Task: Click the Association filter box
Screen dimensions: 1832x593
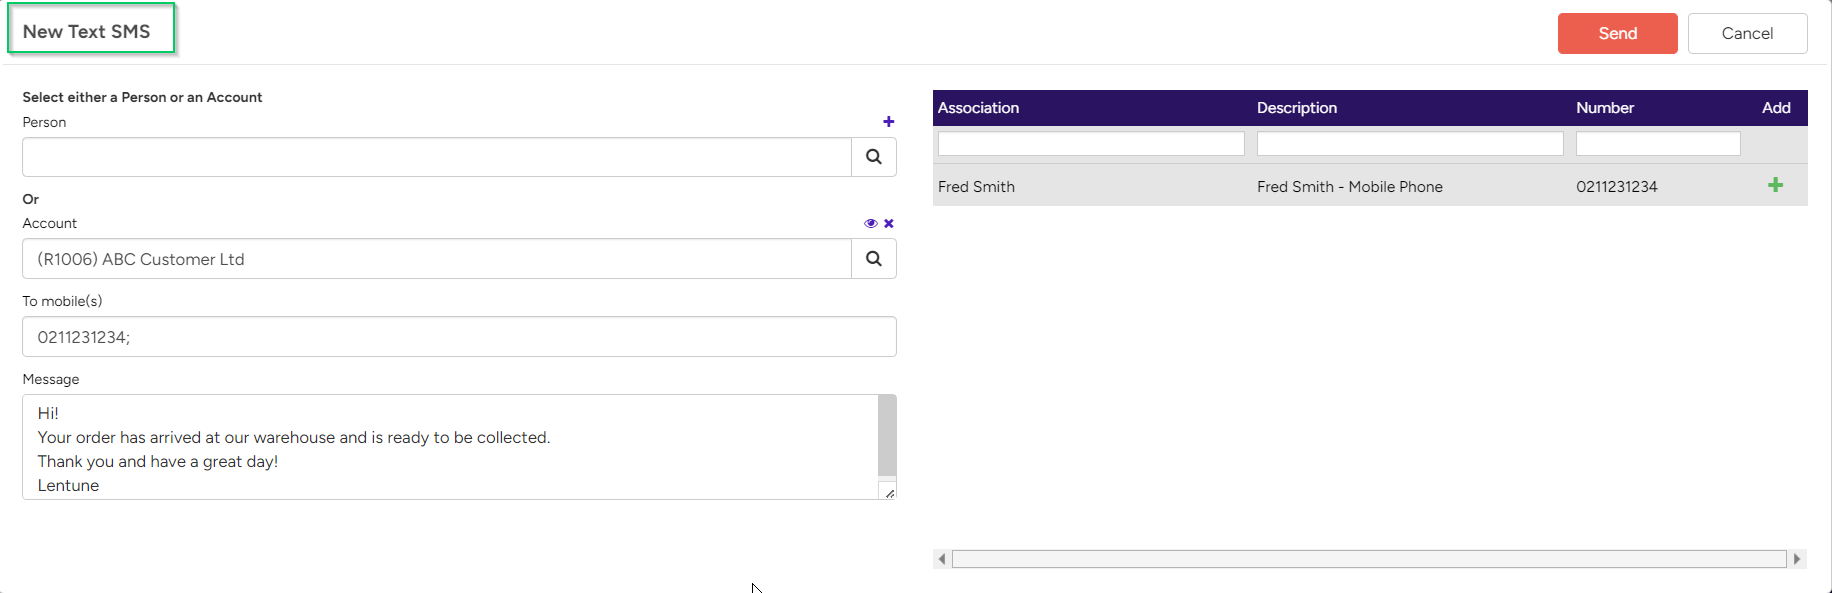Action: coord(1091,144)
